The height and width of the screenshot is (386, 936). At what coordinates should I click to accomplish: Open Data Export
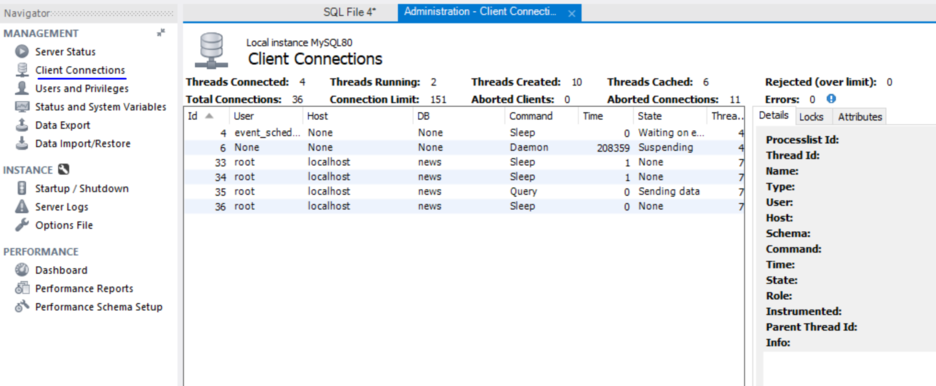(63, 125)
